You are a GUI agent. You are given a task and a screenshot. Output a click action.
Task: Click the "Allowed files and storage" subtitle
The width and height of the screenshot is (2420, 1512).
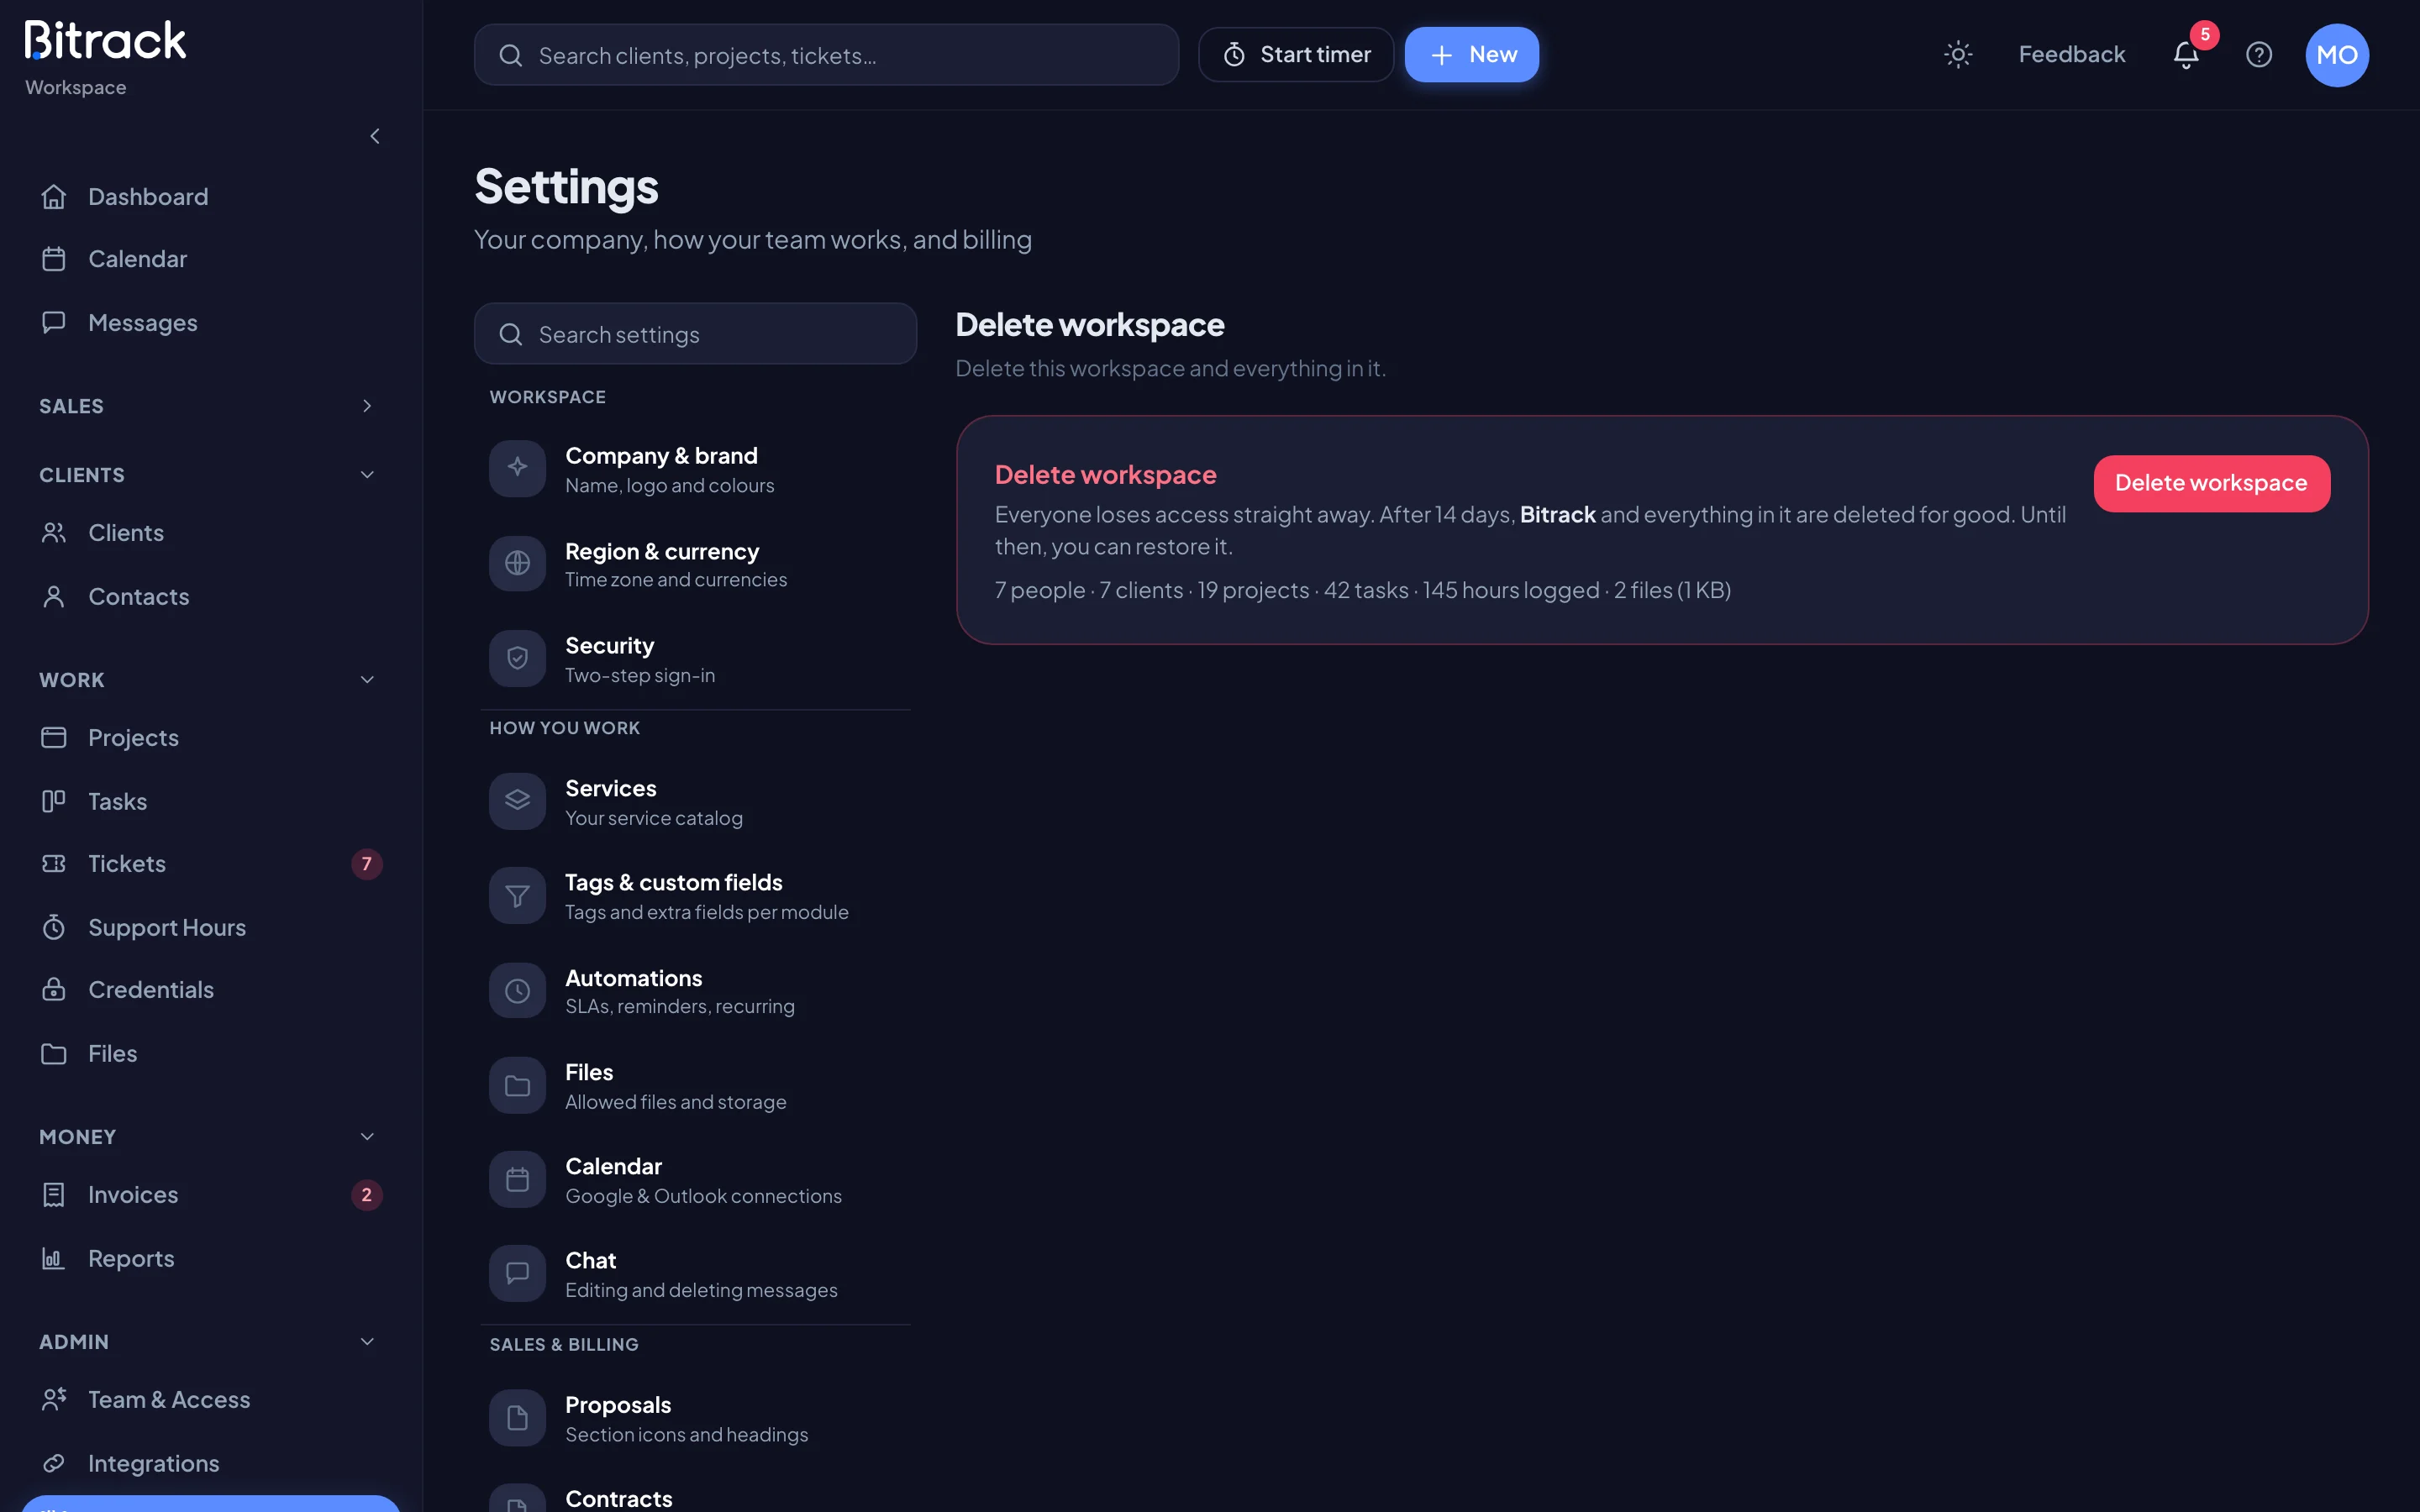tap(675, 1102)
